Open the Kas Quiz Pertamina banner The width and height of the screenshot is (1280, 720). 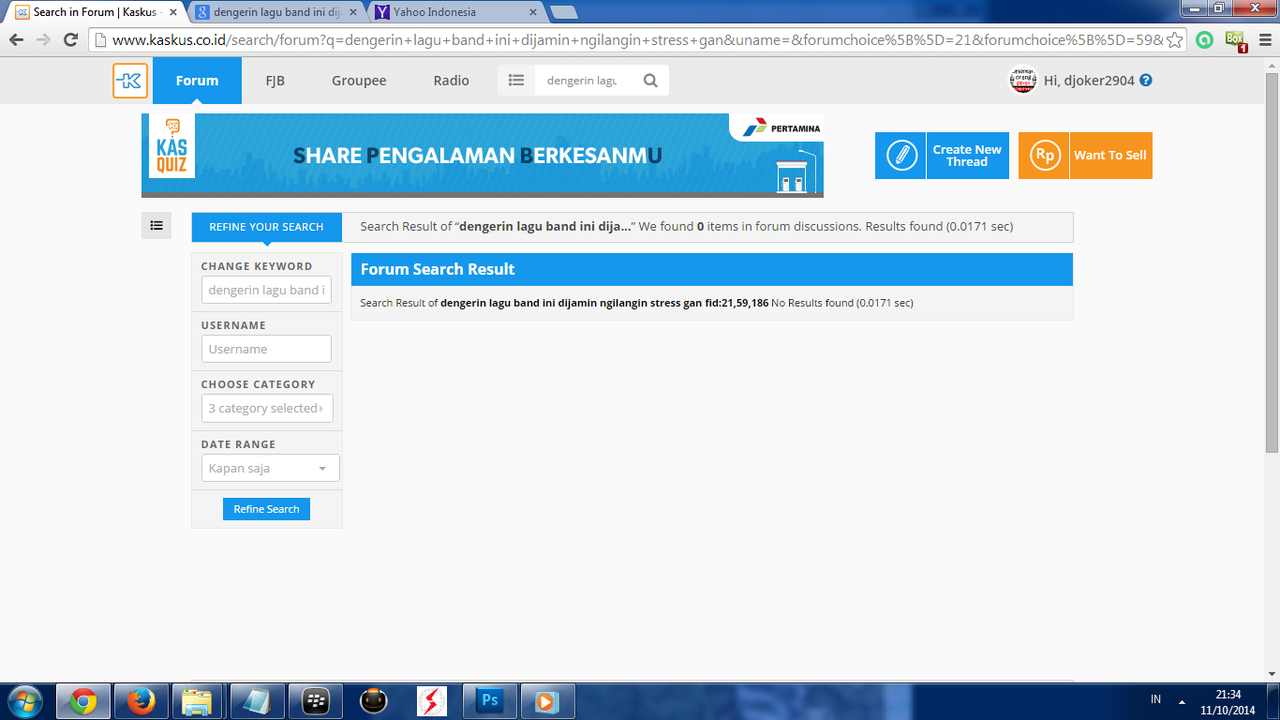[x=482, y=155]
